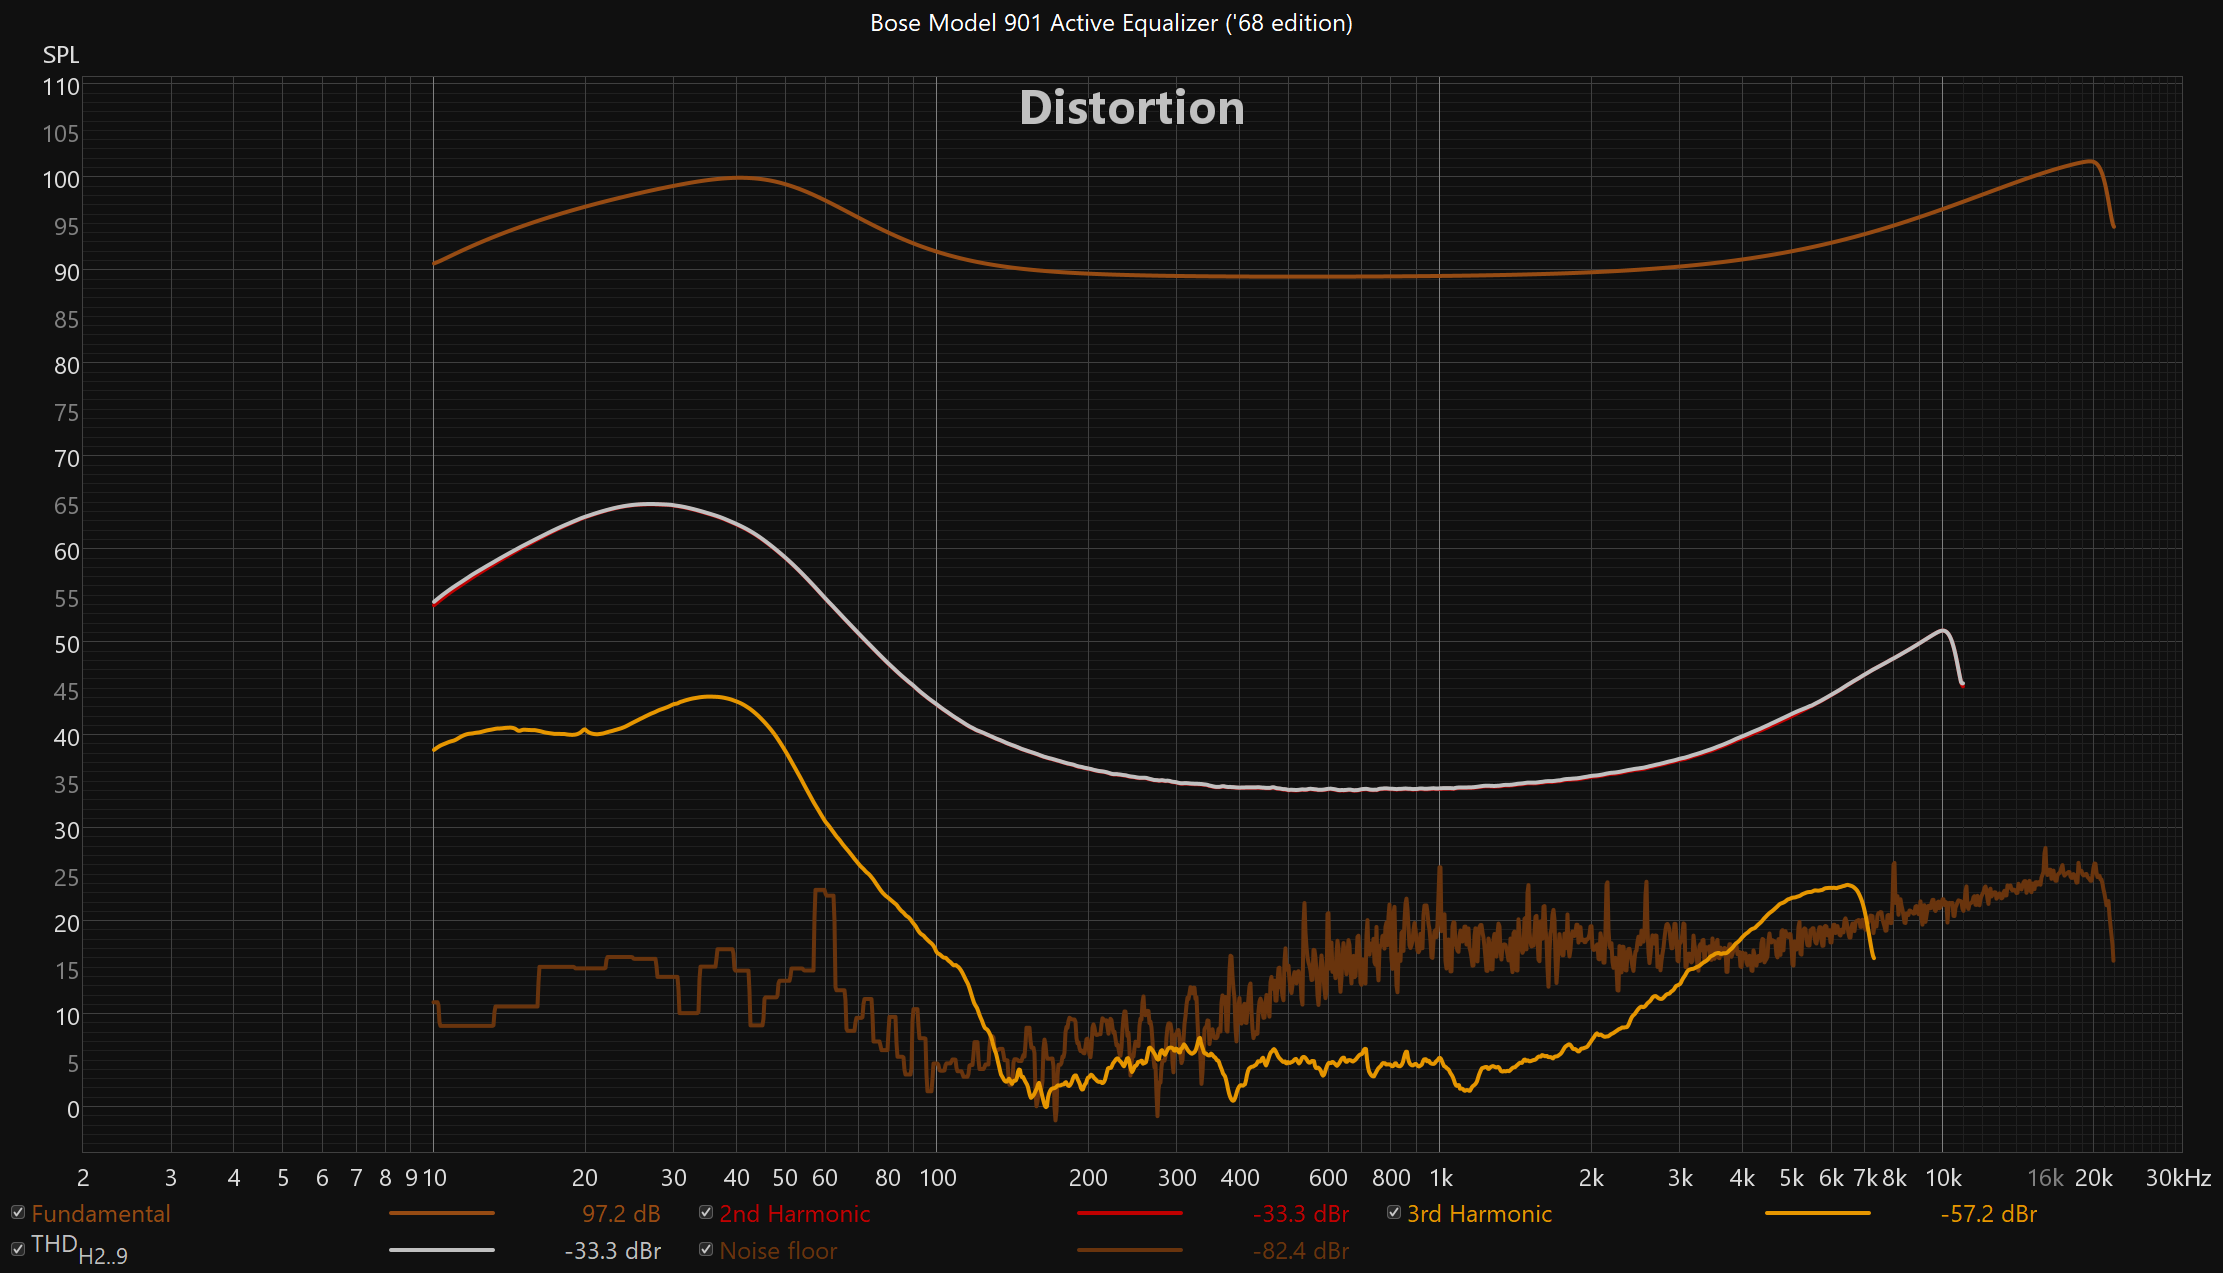Image resolution: width=2223 pixels, height=1273 pixels.
Task: Click the 30kHz frequency axis label
Action: tap(2178, 1178)
